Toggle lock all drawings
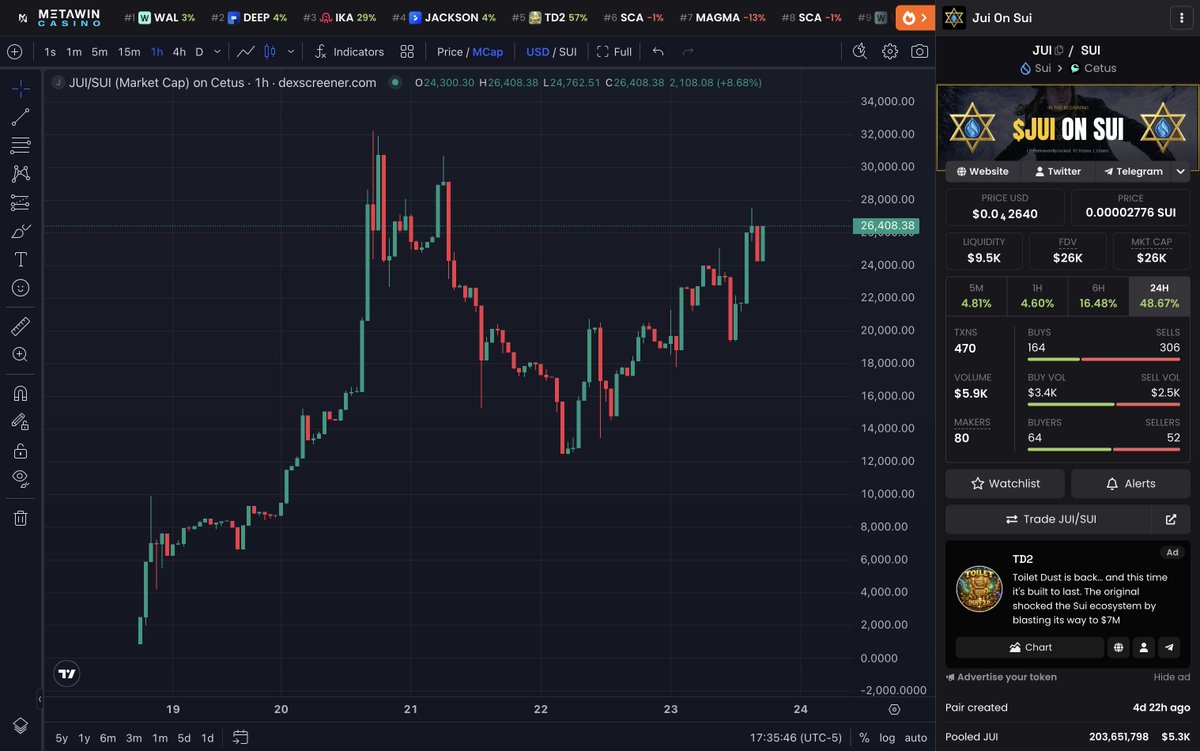1200x751 pixels. click(20, 450)
